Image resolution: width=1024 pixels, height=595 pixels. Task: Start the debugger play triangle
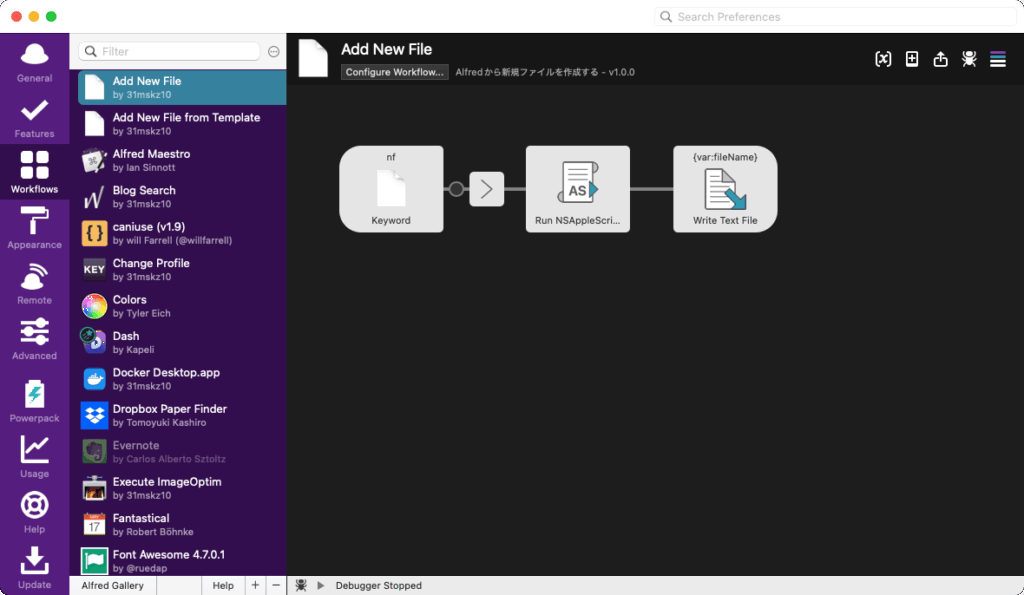321,585
